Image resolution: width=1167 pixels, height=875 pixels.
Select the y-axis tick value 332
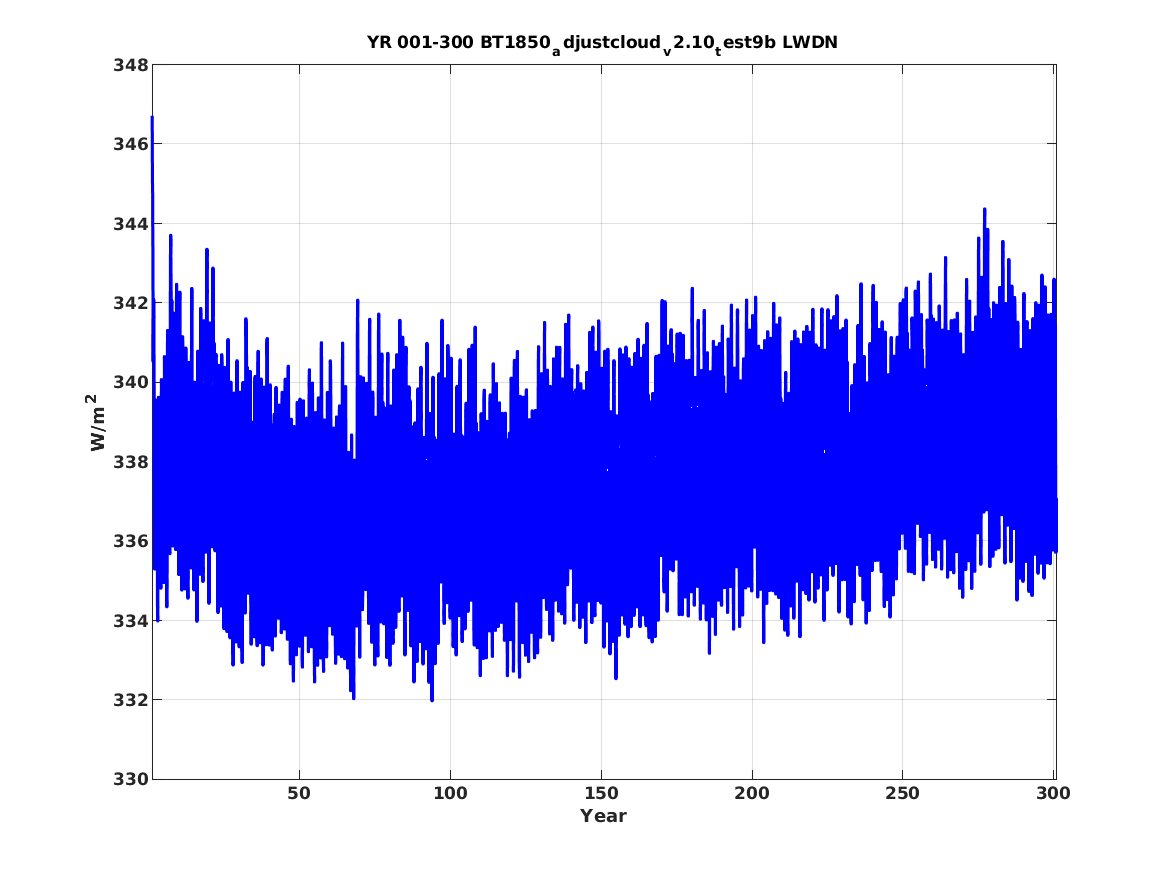[130, 700]
